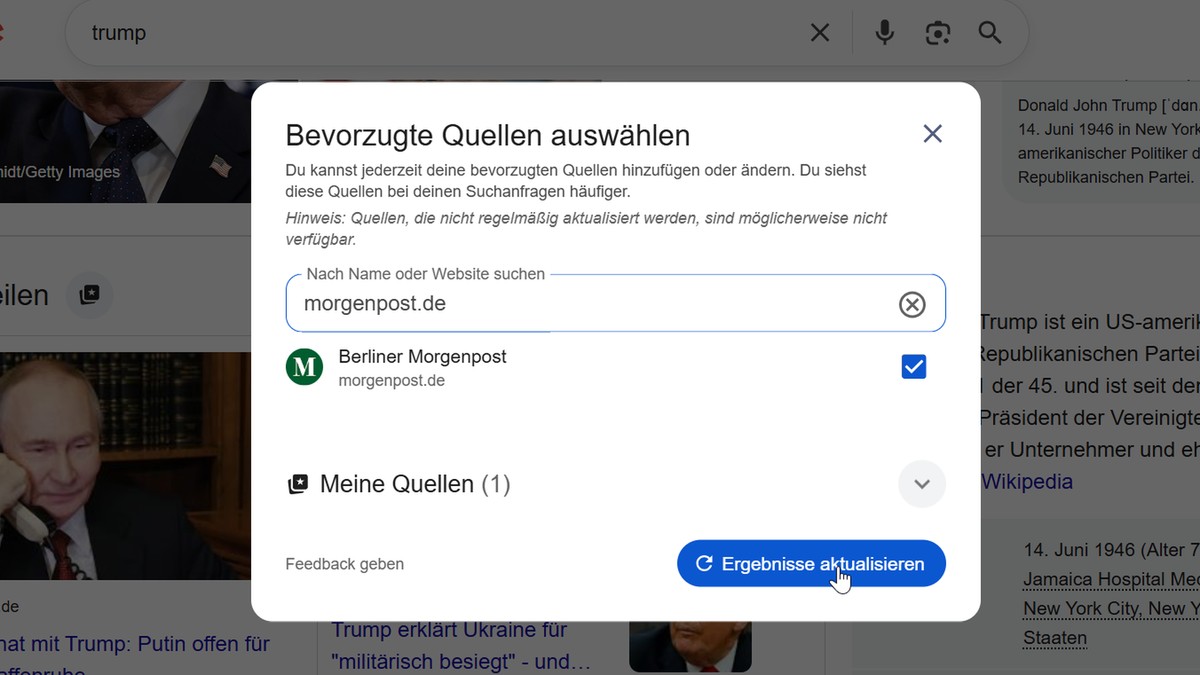Open Jamaica Hospital link in knowledge panel

(1111, 579)
